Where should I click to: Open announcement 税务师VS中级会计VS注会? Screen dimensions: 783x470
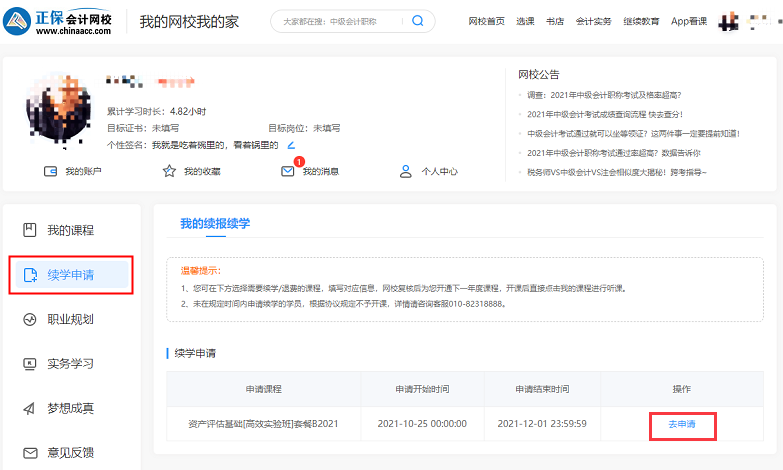[x=617, y=172]
